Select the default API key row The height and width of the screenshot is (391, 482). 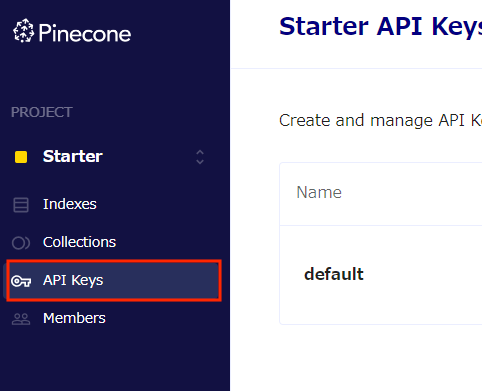pyautogui.click(x=381, y=274)
